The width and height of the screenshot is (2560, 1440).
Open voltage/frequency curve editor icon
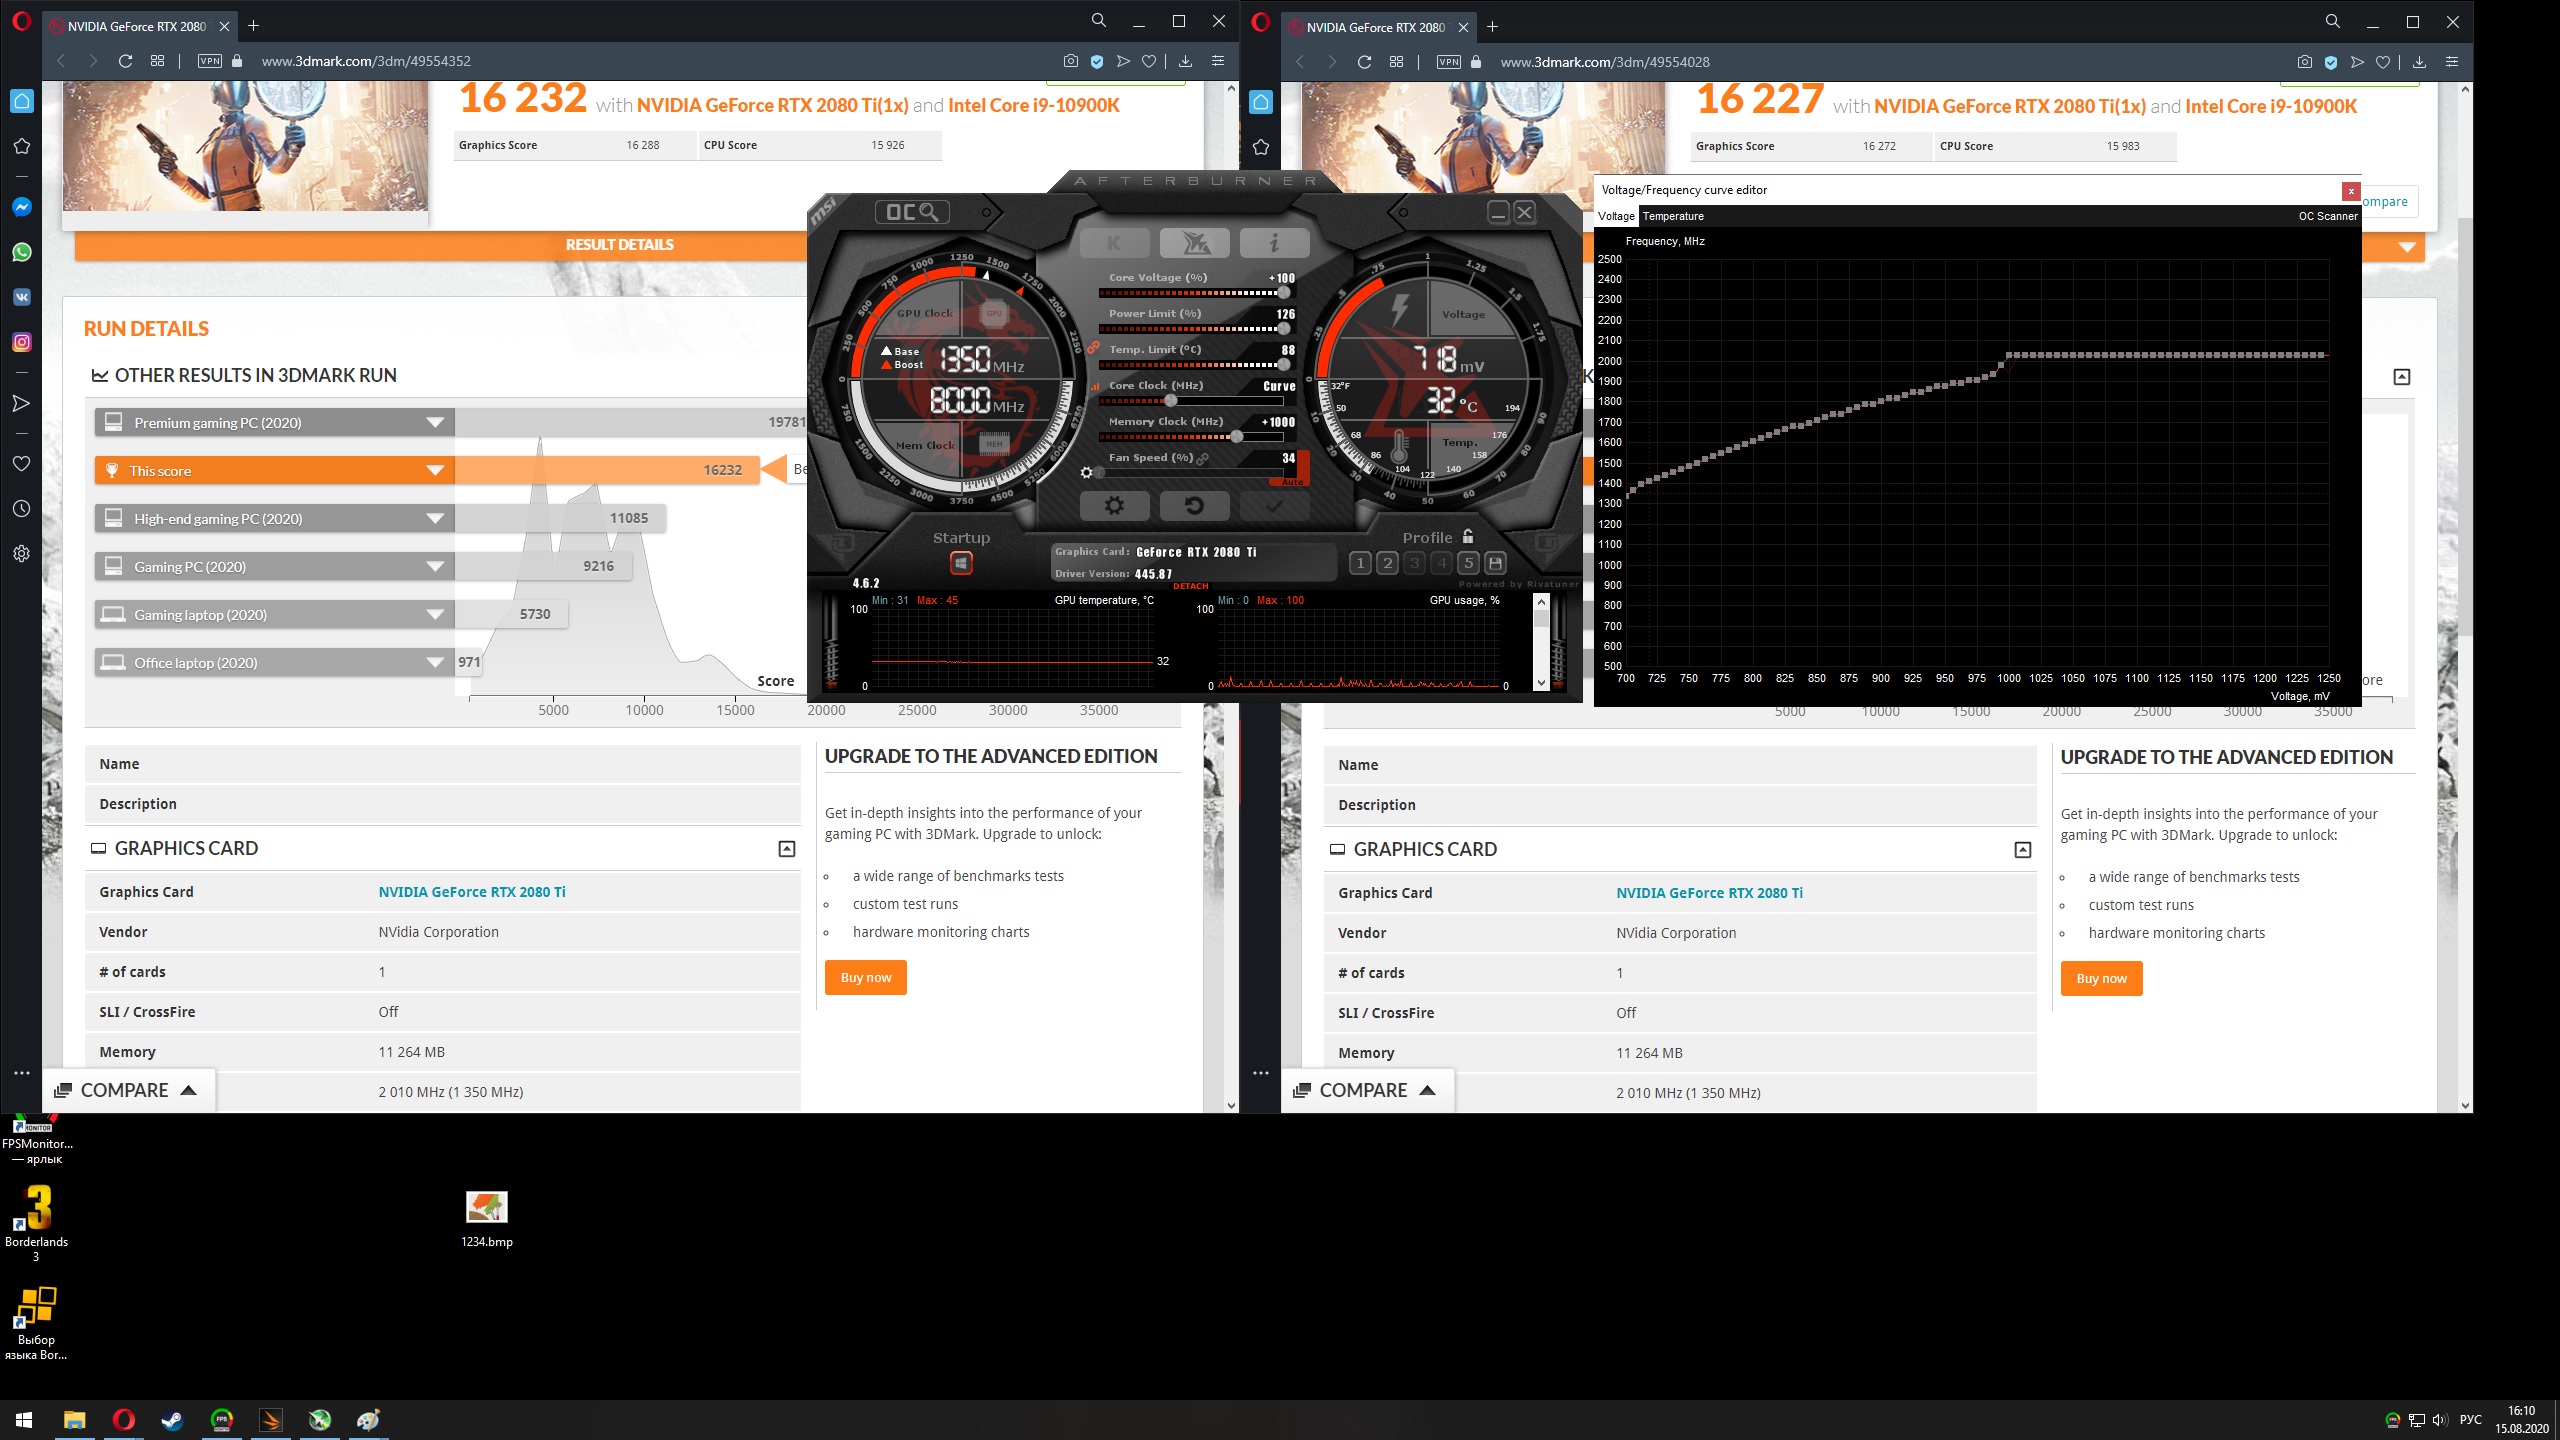click(1094, 386)
